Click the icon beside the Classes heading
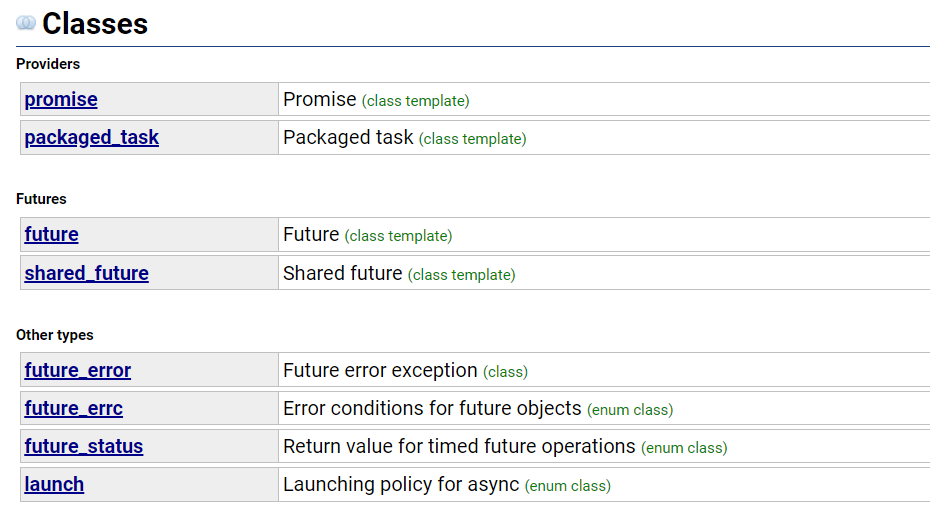This screenshot has height=512, width=930. pyautogui.click(x=26, y=23)
